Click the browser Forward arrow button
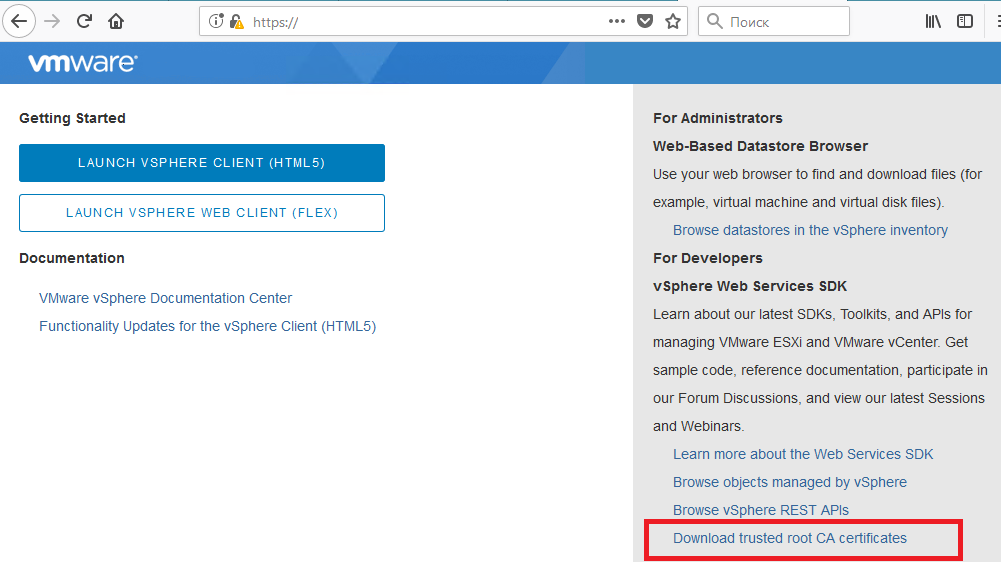 [52, 22]
